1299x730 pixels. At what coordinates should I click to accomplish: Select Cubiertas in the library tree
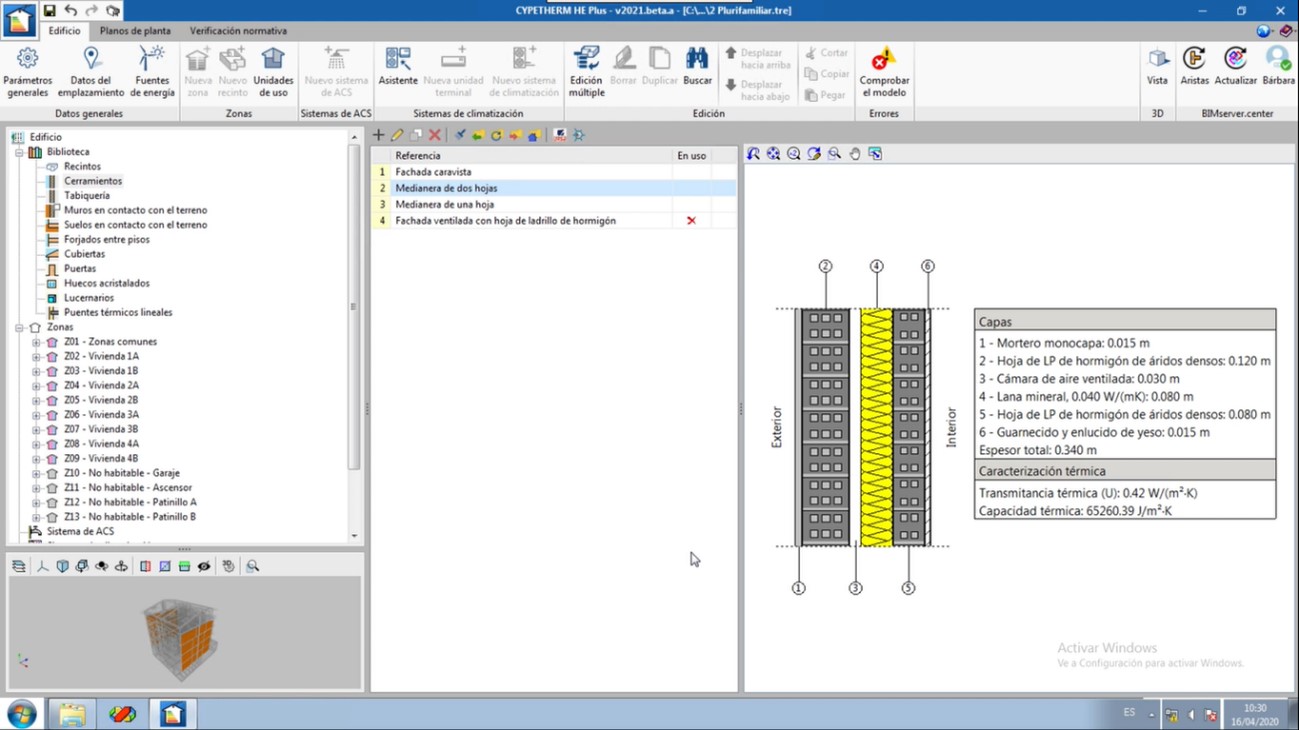tap(84, 254)
